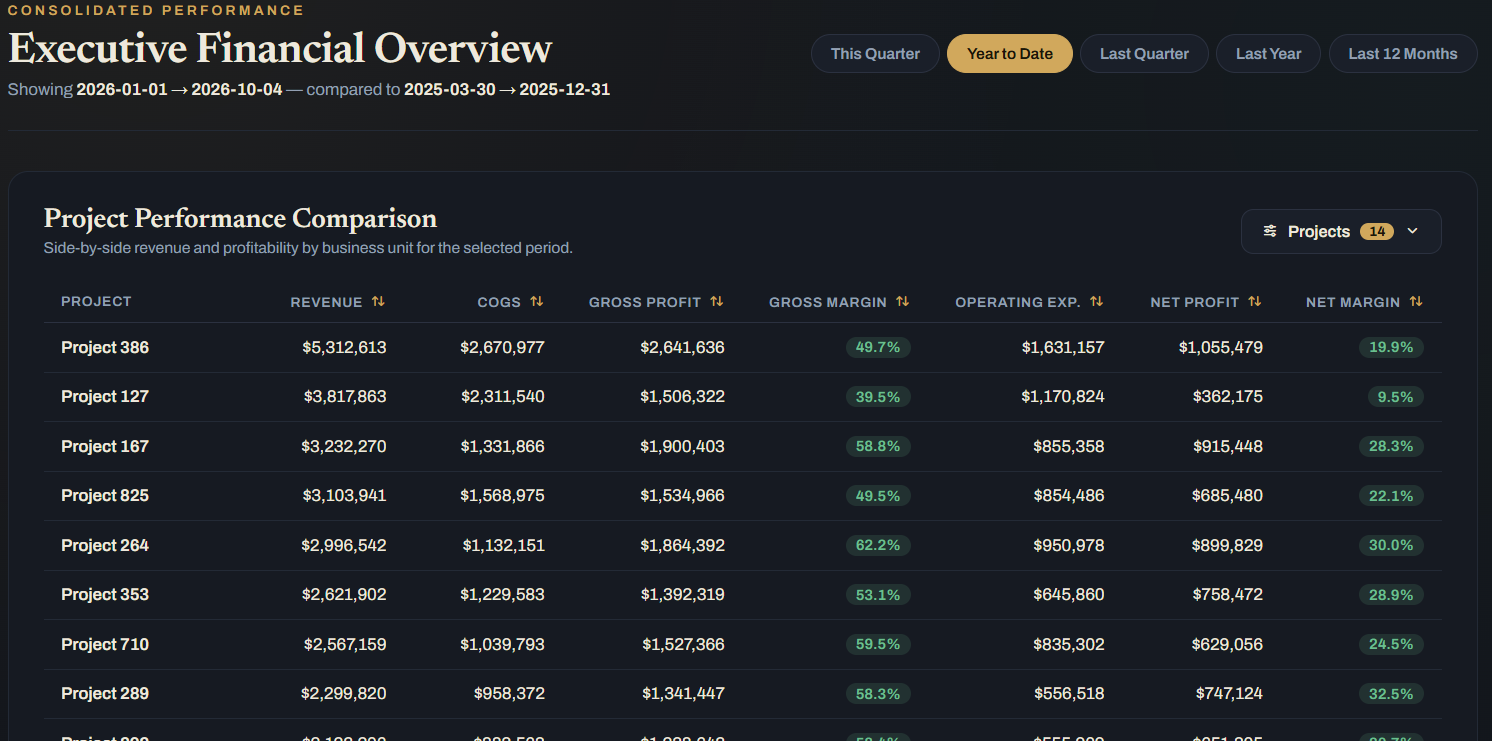
Task: Click net profit value $1,055,479
Action: [1221, 348]
